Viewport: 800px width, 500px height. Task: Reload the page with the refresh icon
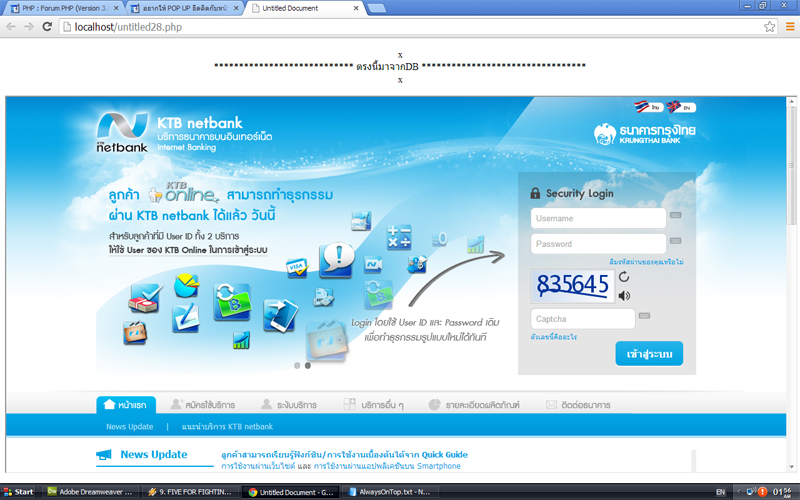pos(47,27)
